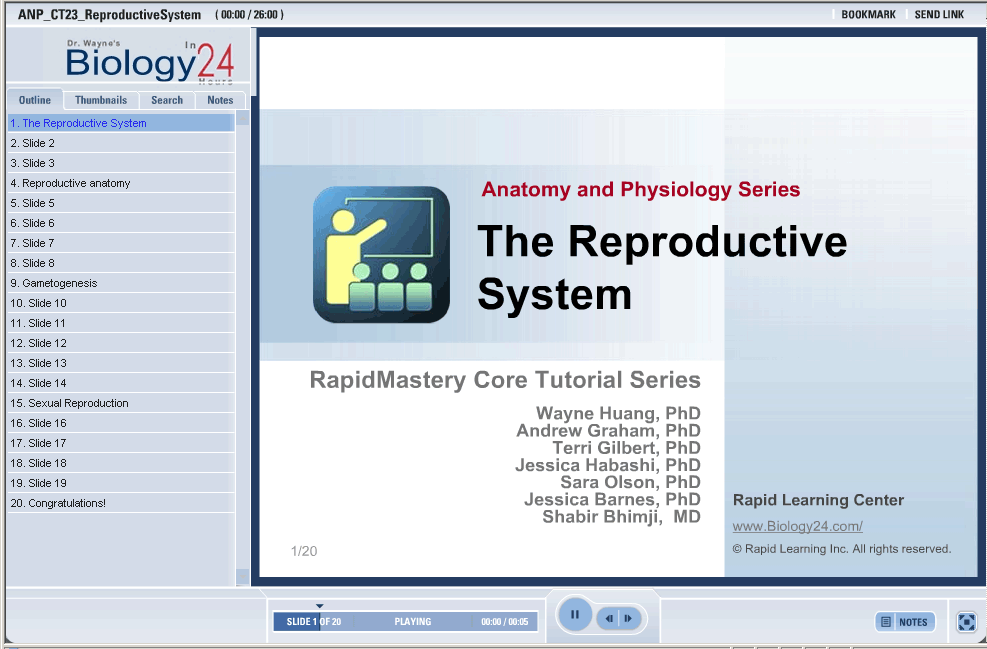Click the Biology24 logo
The height and width of the screenshot is (649, 987).
(x=149, y=62)
